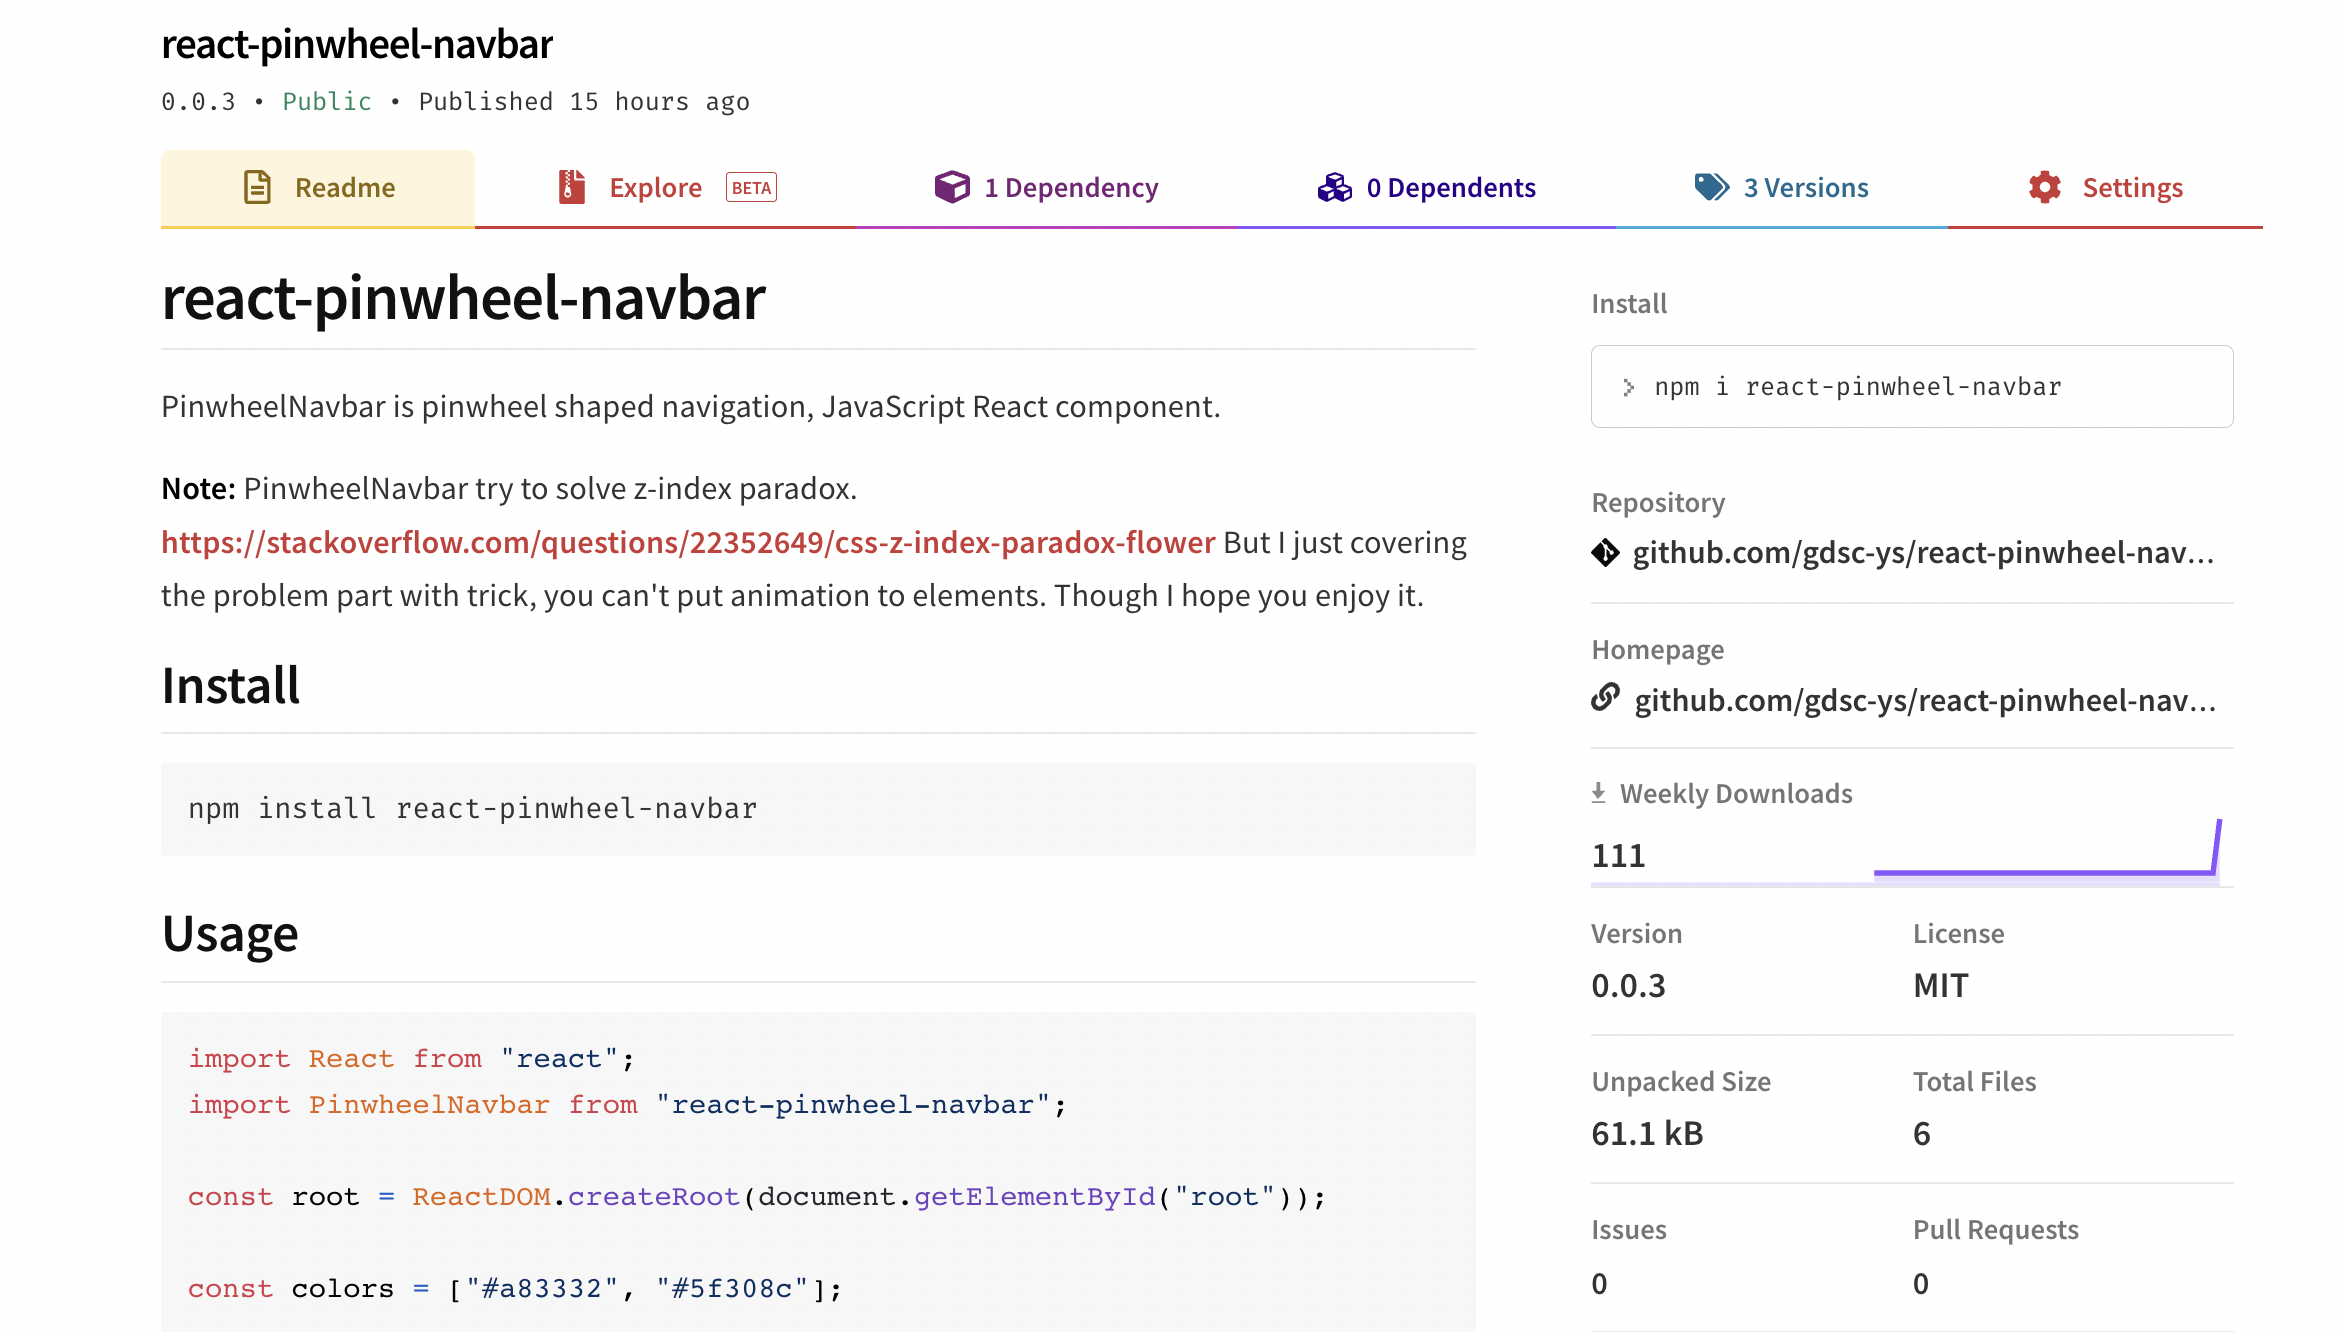Click the weekly downloads count 111
This screenshot has width=2342, height=1332.
tap(1618, 856)
